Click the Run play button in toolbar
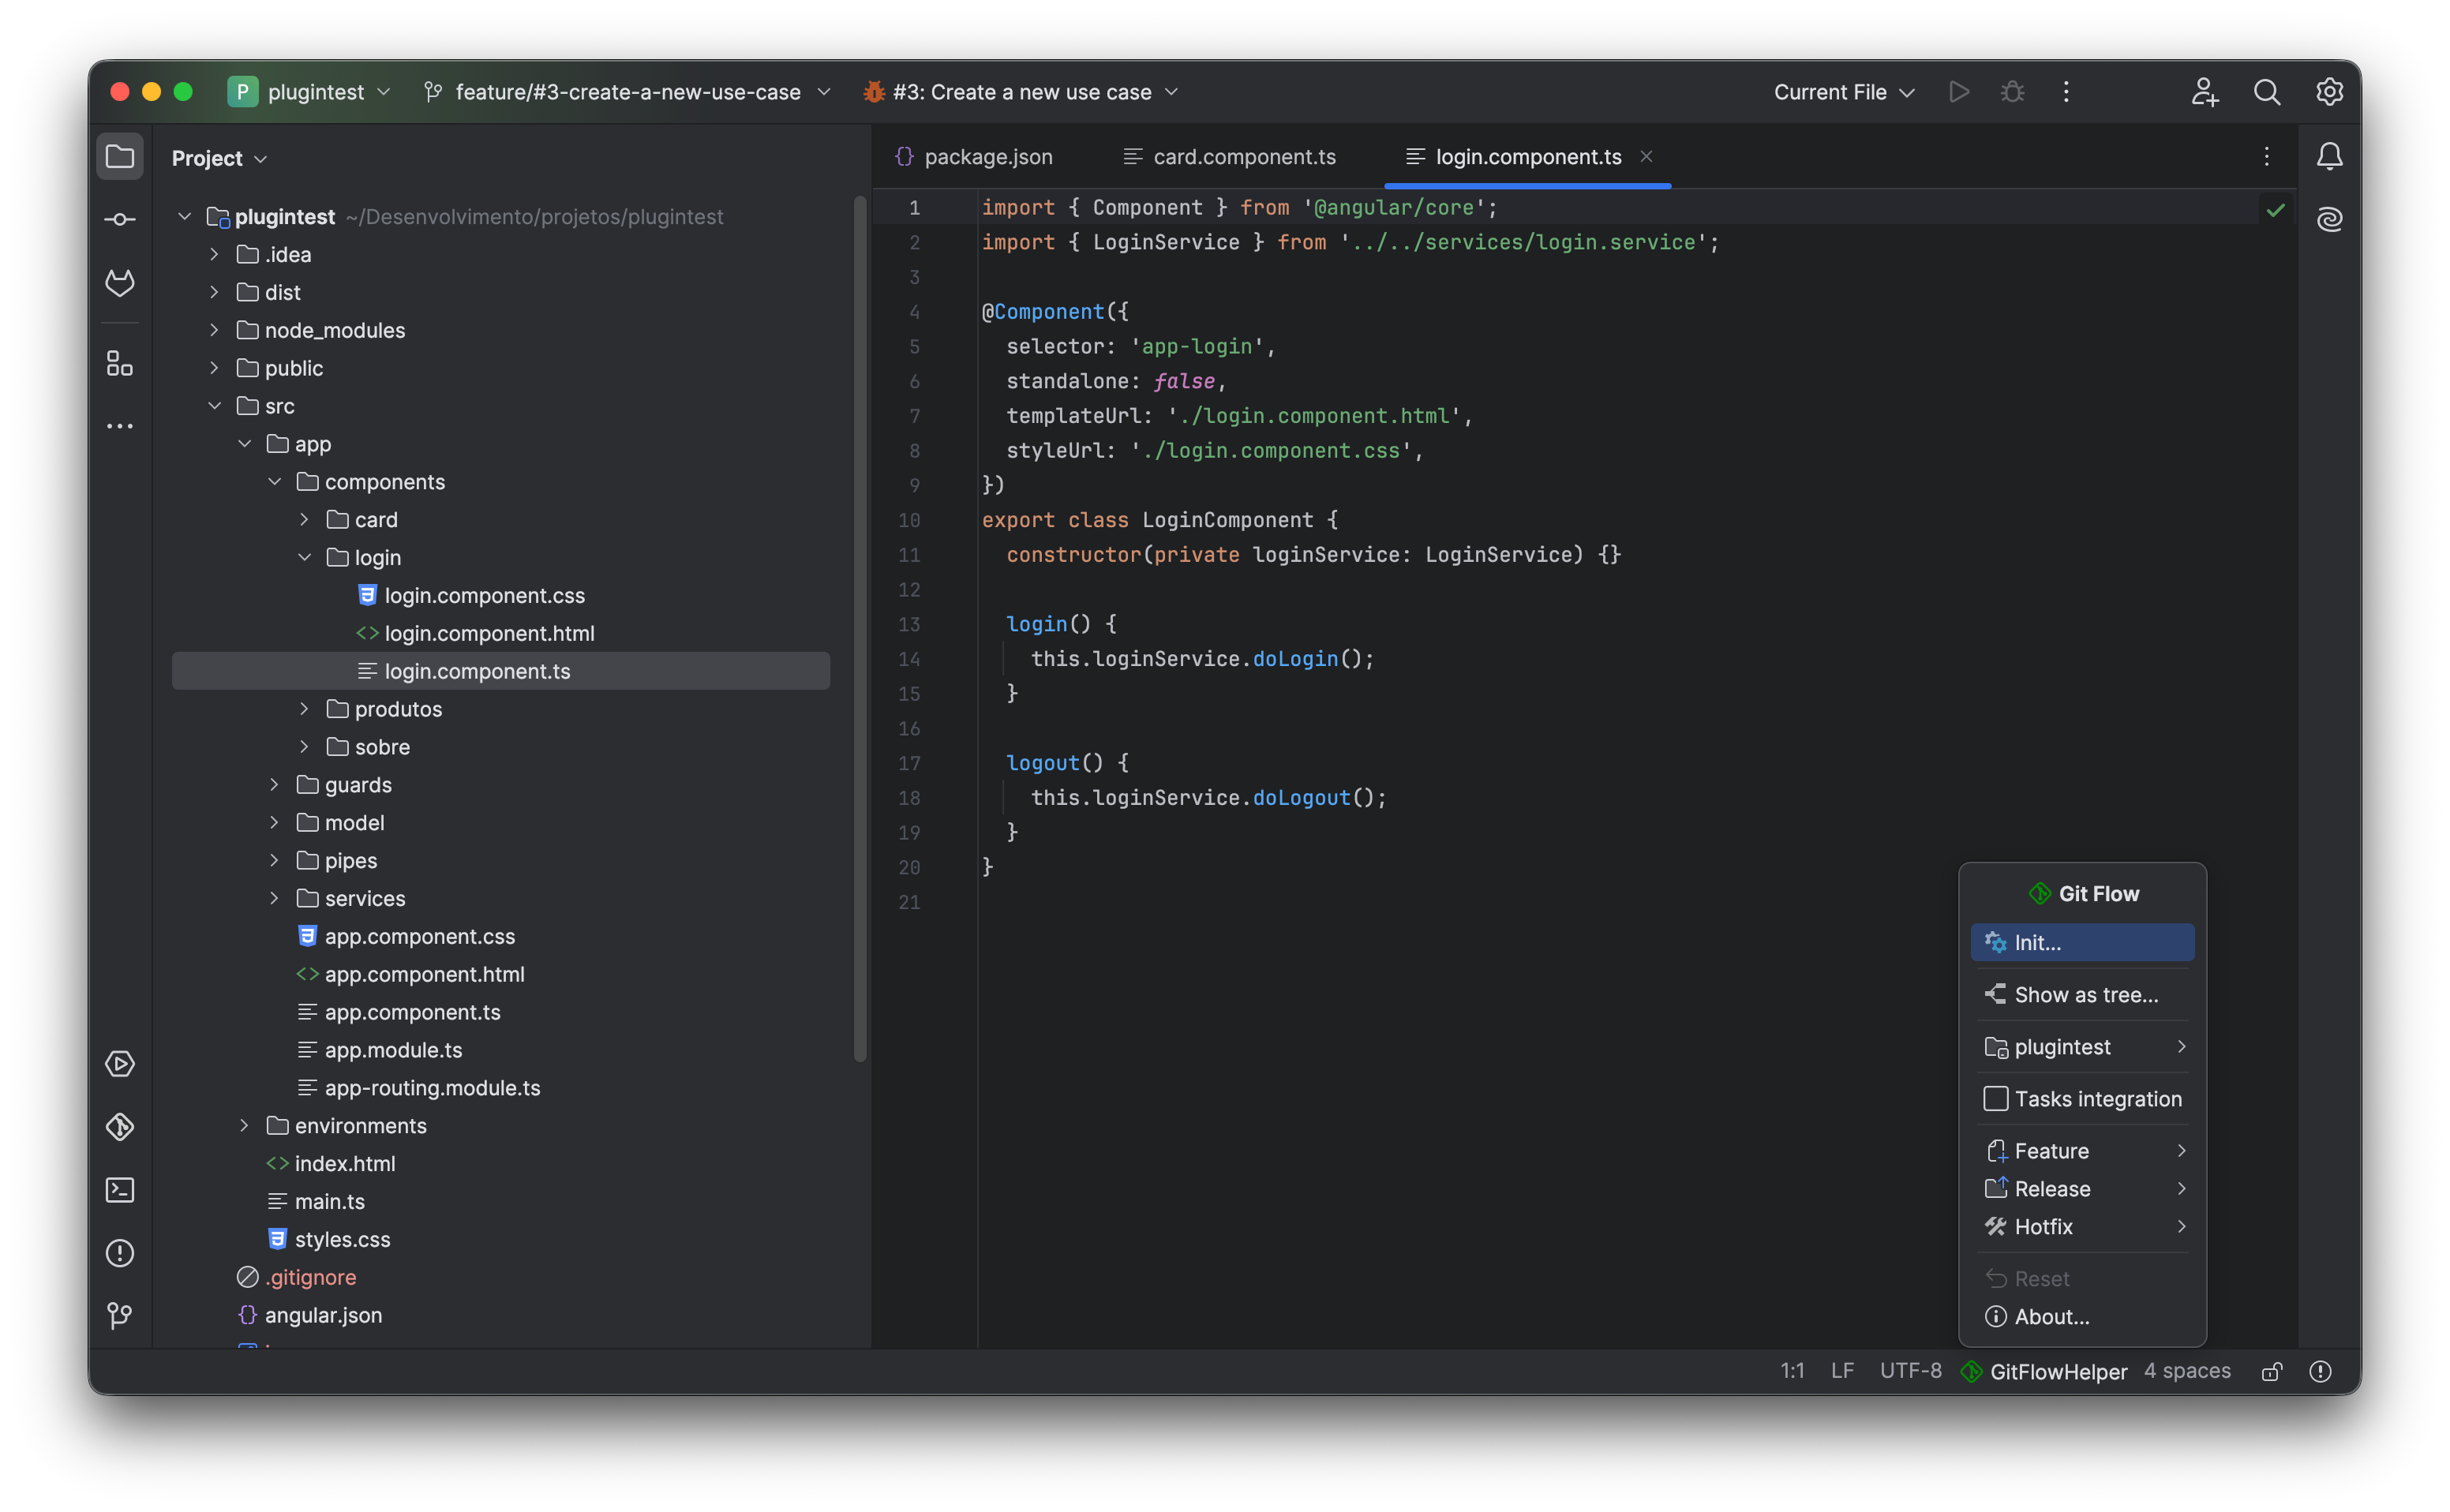The image size is (2450, 1512). click(1959, 92)
